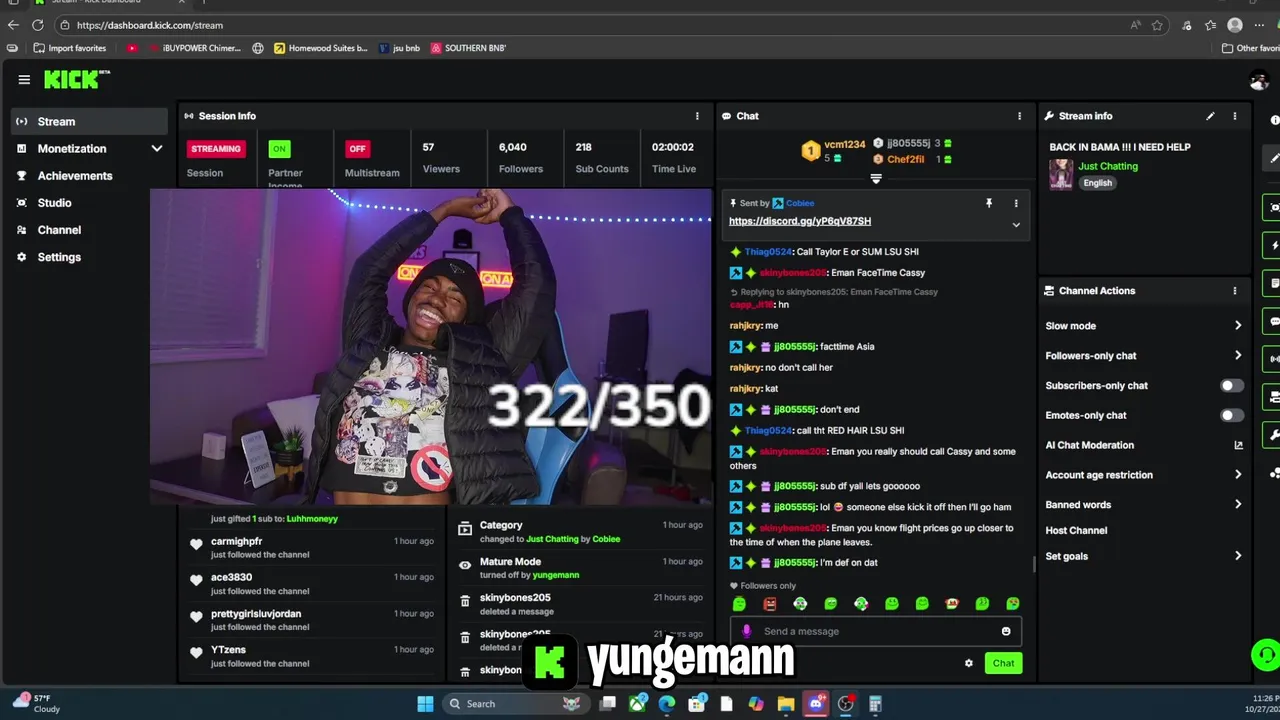Viewport: 1280px width, 720px height.
Task: Pick the first green emote in row
Action: [x=739, y=604]
